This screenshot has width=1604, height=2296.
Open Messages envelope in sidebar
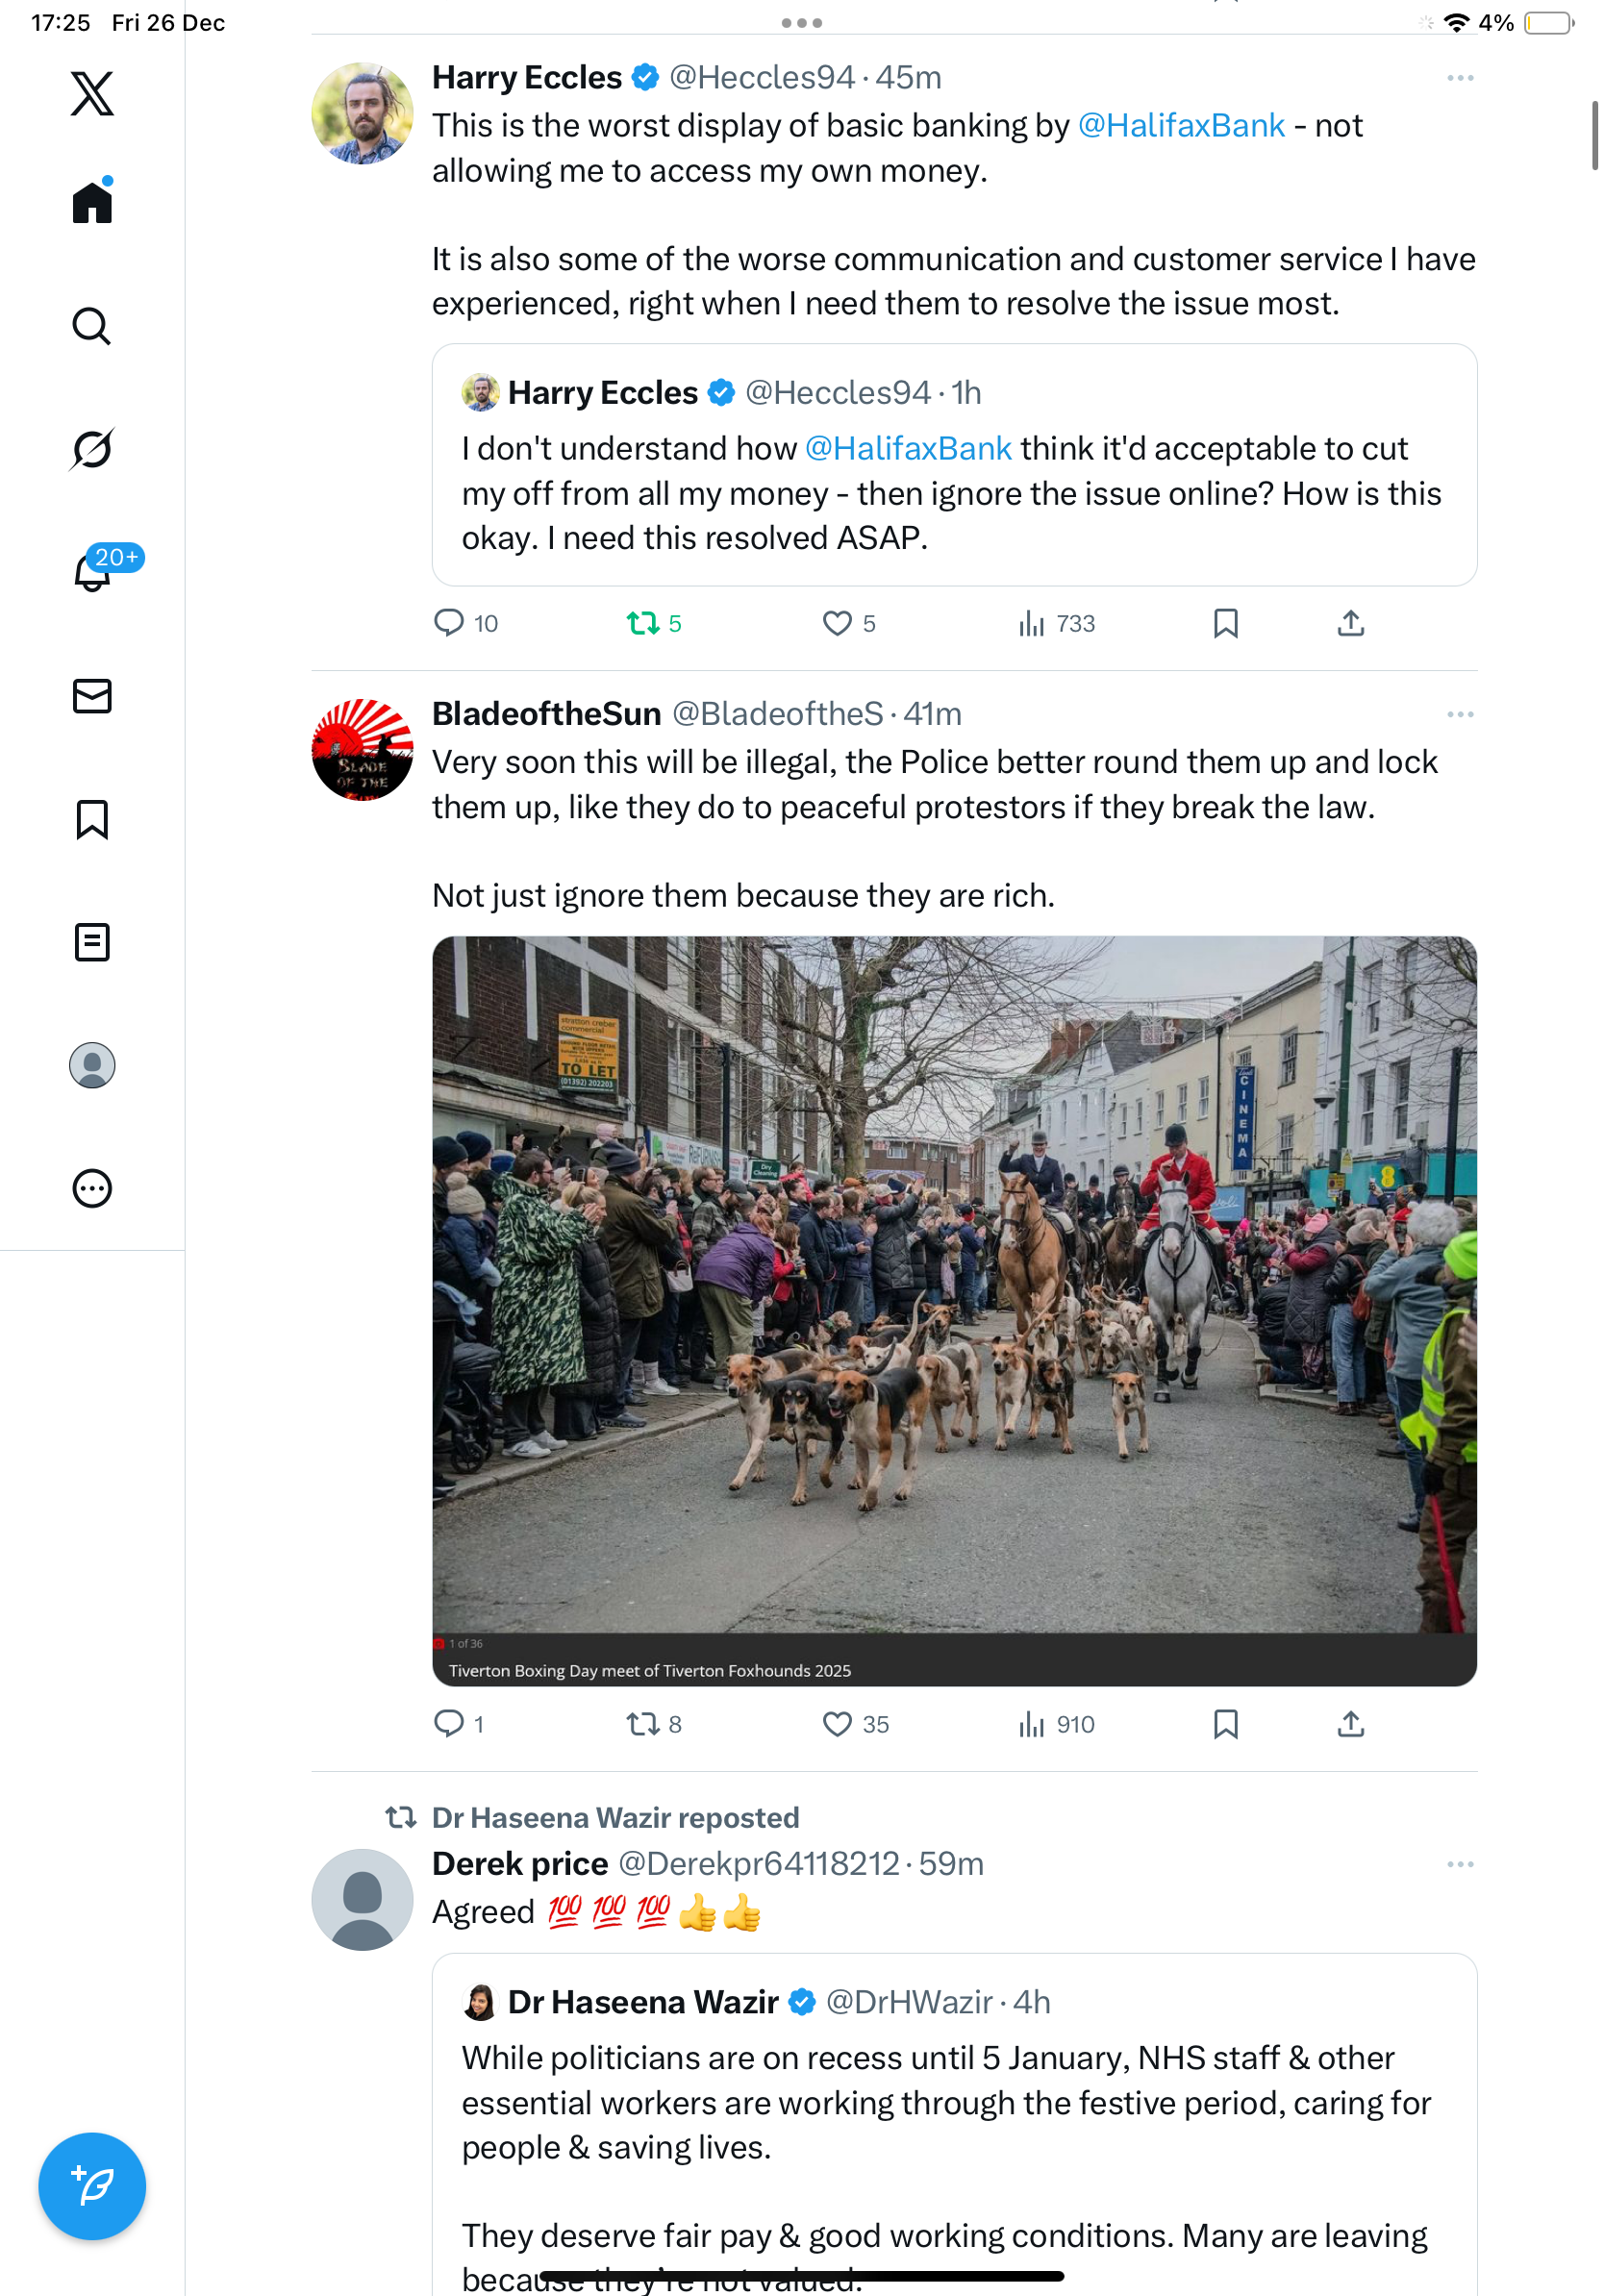(x=92, y=696)
